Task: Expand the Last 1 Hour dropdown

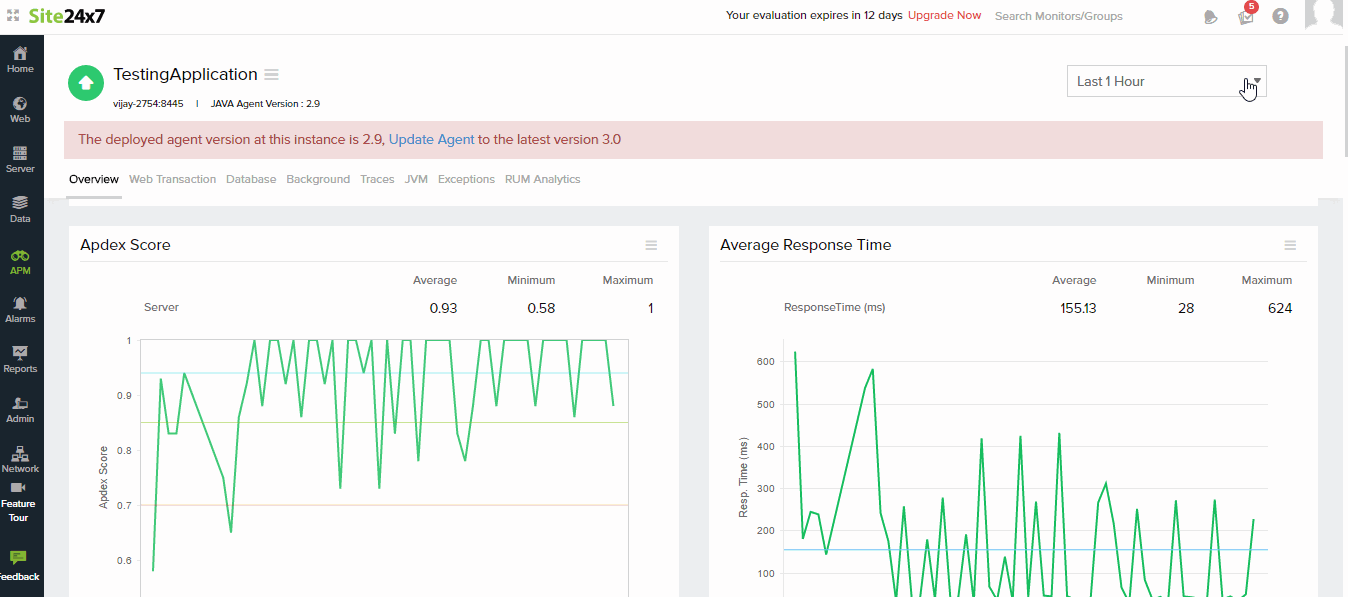Action: [x=1166, y=81]
